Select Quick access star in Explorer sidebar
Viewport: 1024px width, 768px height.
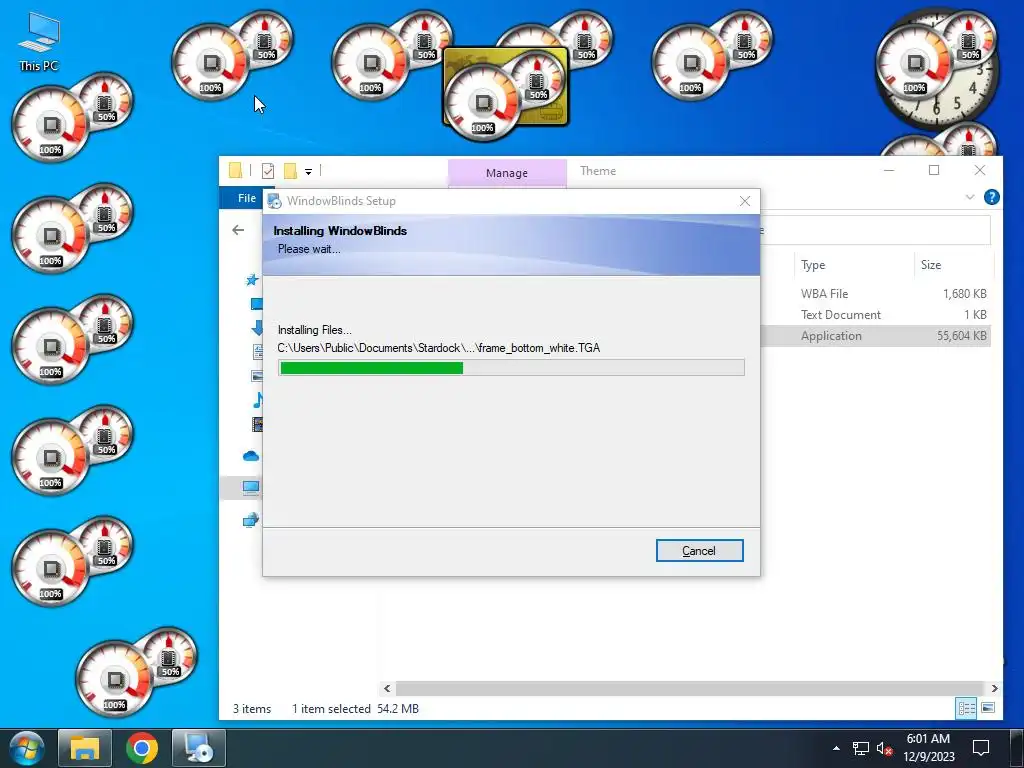[x=251, y=280]
